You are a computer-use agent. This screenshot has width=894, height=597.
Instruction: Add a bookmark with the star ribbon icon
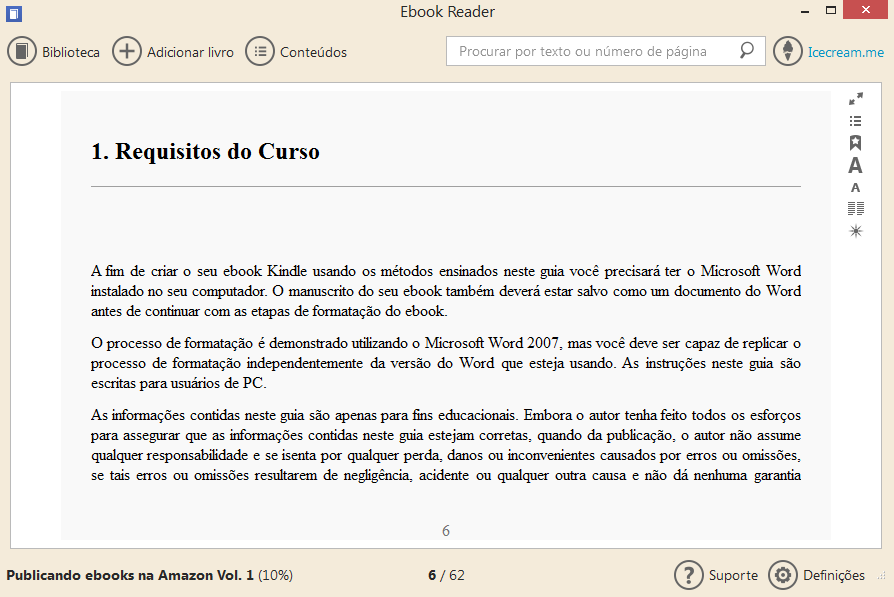coord(856,143)
